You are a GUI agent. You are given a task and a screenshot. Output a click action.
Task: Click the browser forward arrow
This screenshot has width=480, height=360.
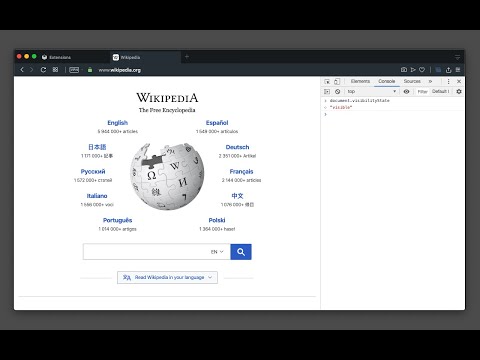(32, 70)
